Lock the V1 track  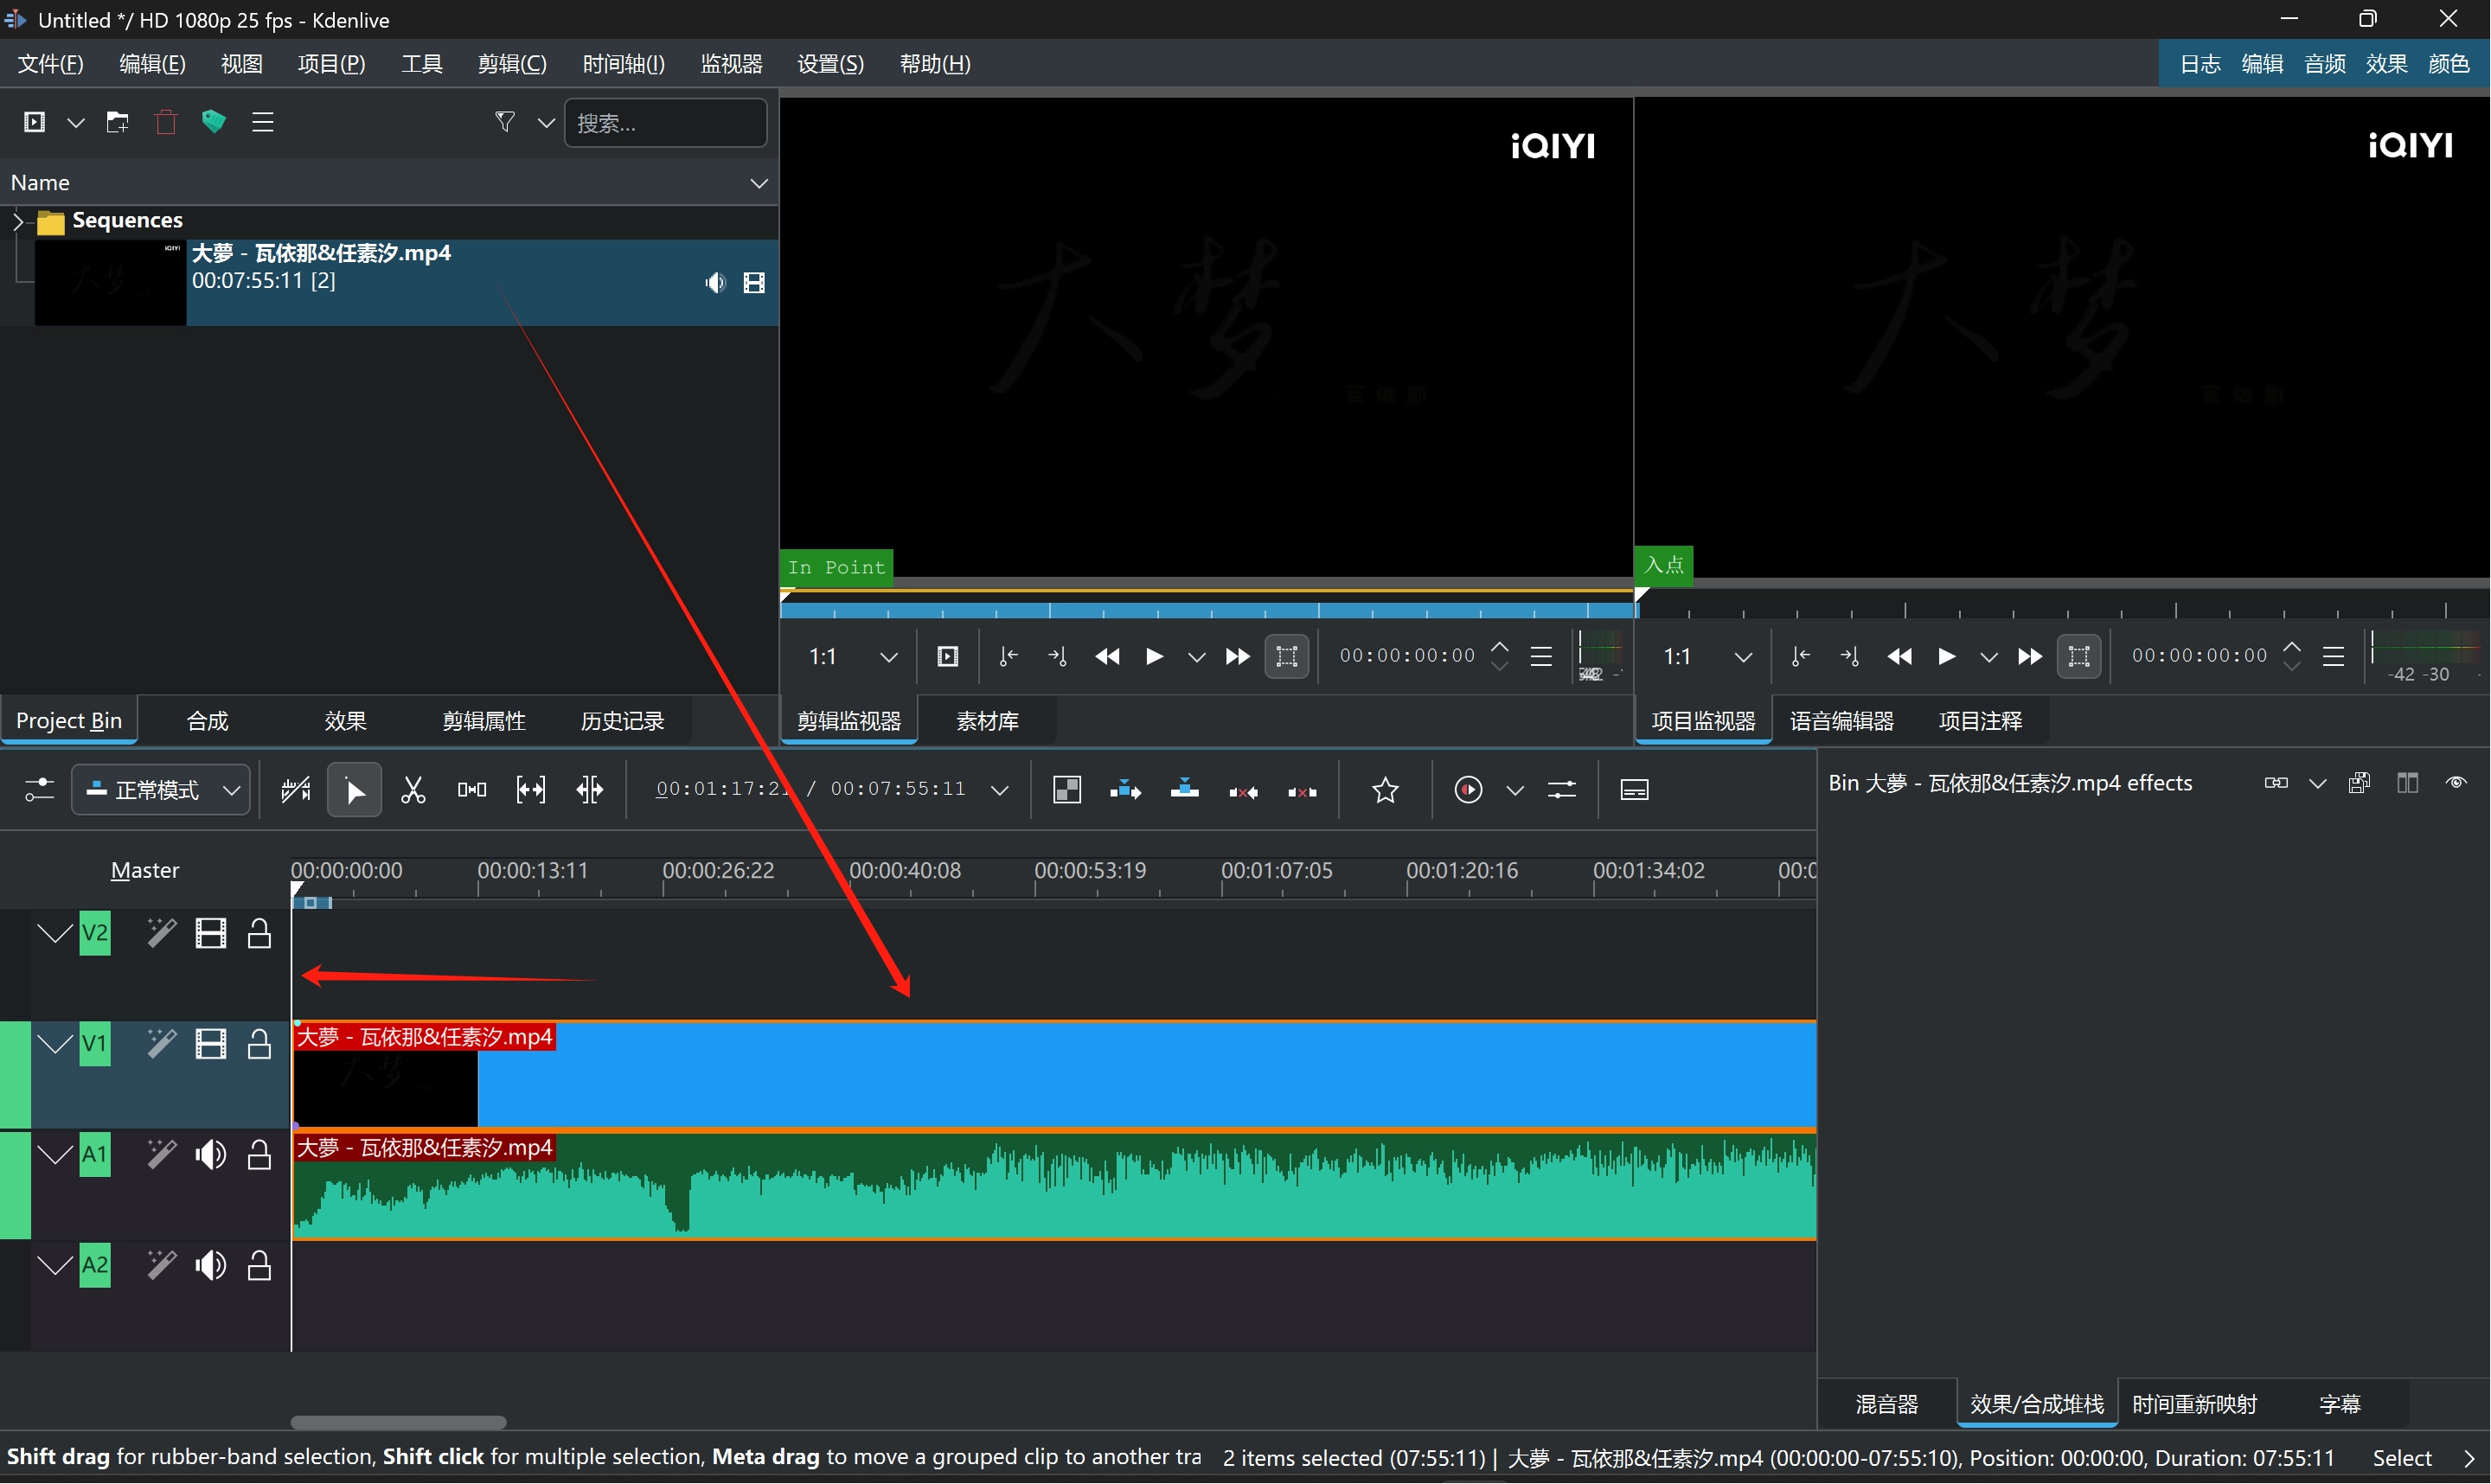tap(259, 1045)
